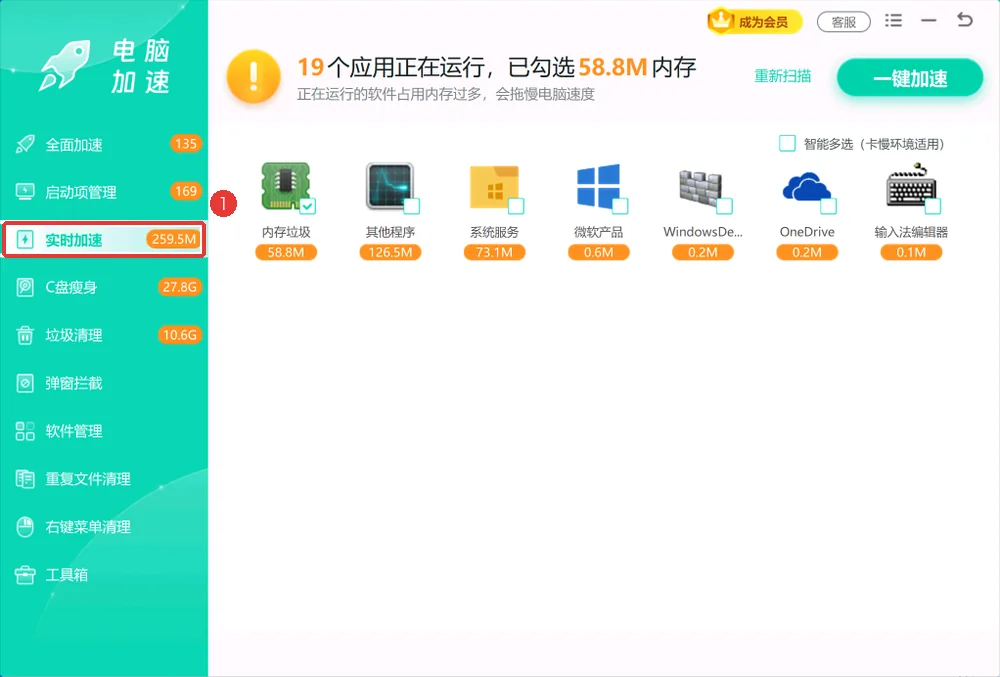Click the back arrow icon

coord(965,20)
